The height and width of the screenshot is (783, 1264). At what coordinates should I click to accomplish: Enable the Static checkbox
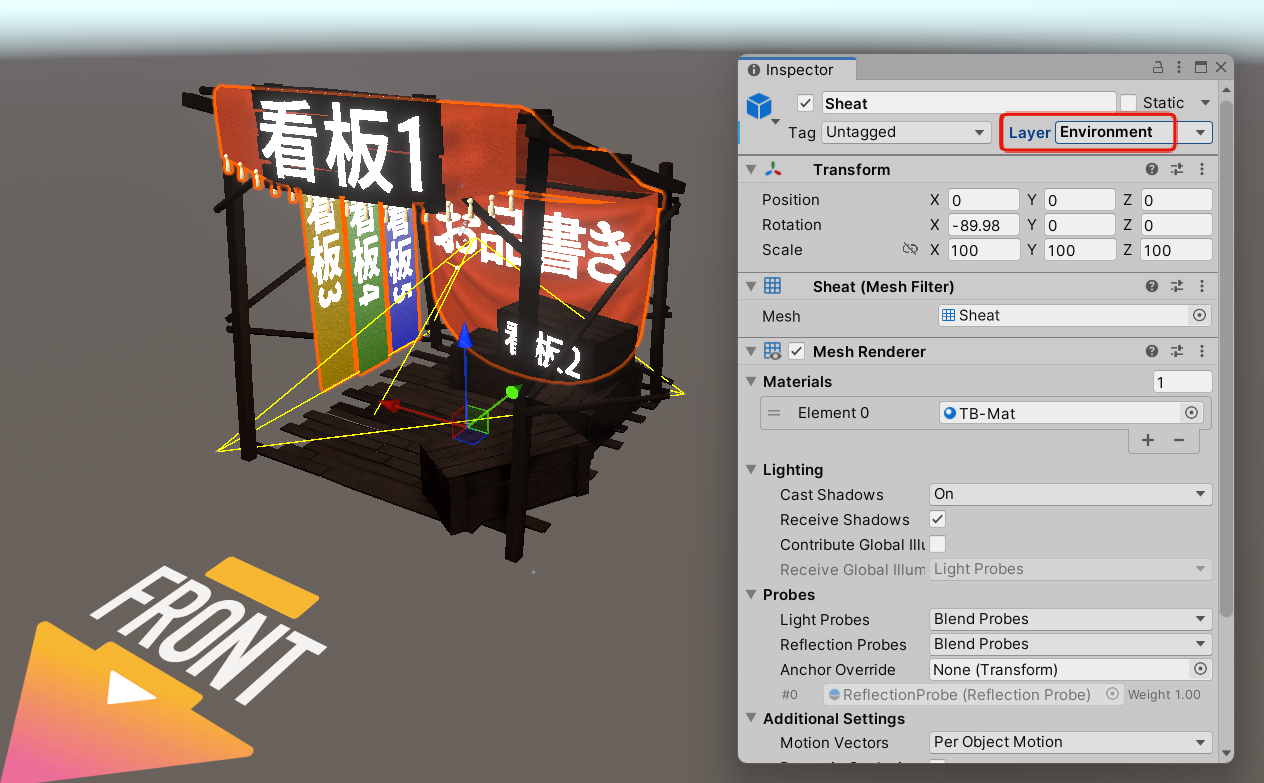coord(1129,103)
